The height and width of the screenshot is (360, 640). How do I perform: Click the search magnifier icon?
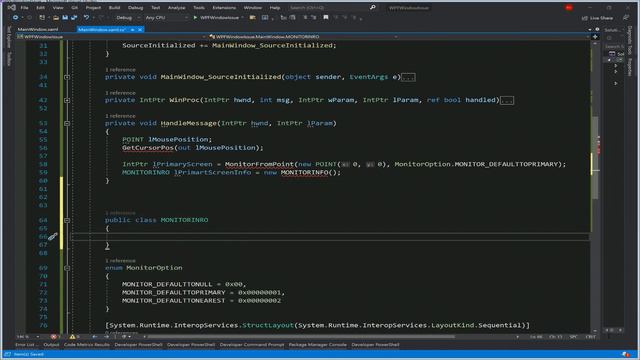click(373, 7)
